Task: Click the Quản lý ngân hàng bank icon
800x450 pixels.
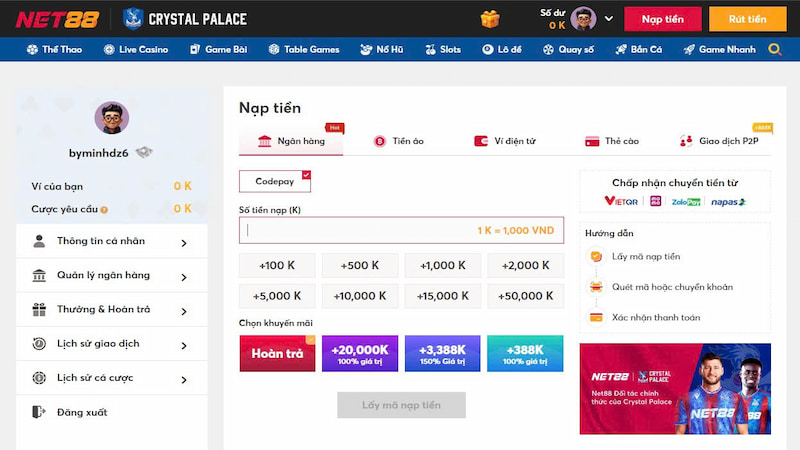Action: (x=39, y=275)
